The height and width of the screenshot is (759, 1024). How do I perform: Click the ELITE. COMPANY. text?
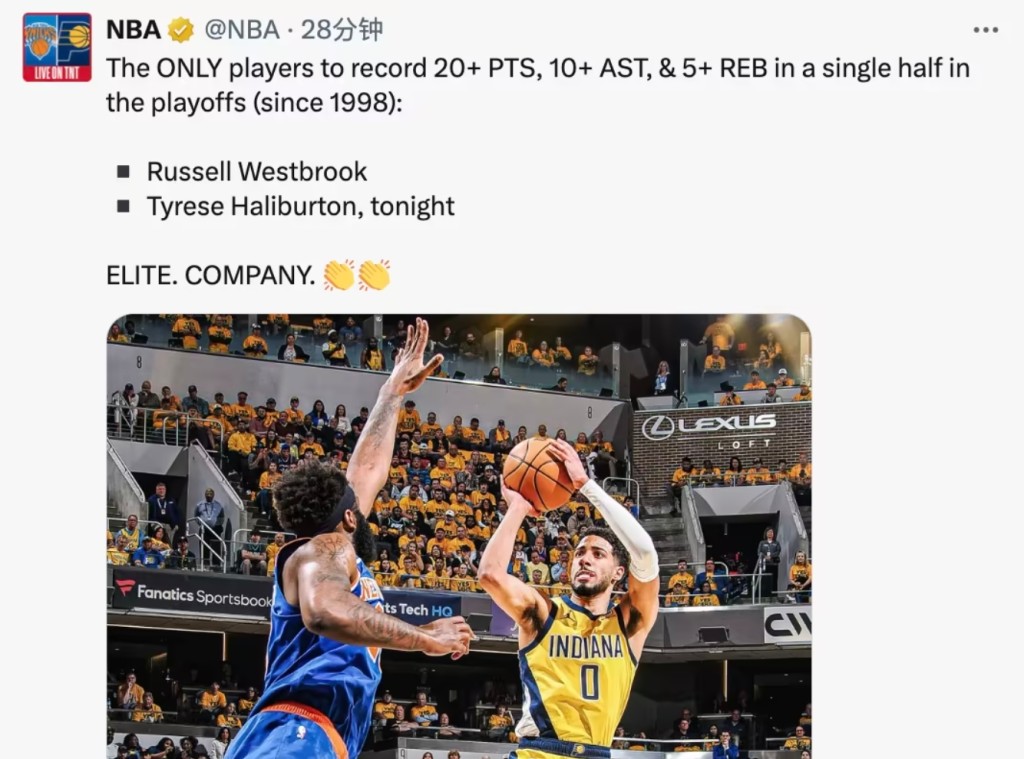pyautogui.click(x=210, y=275)
